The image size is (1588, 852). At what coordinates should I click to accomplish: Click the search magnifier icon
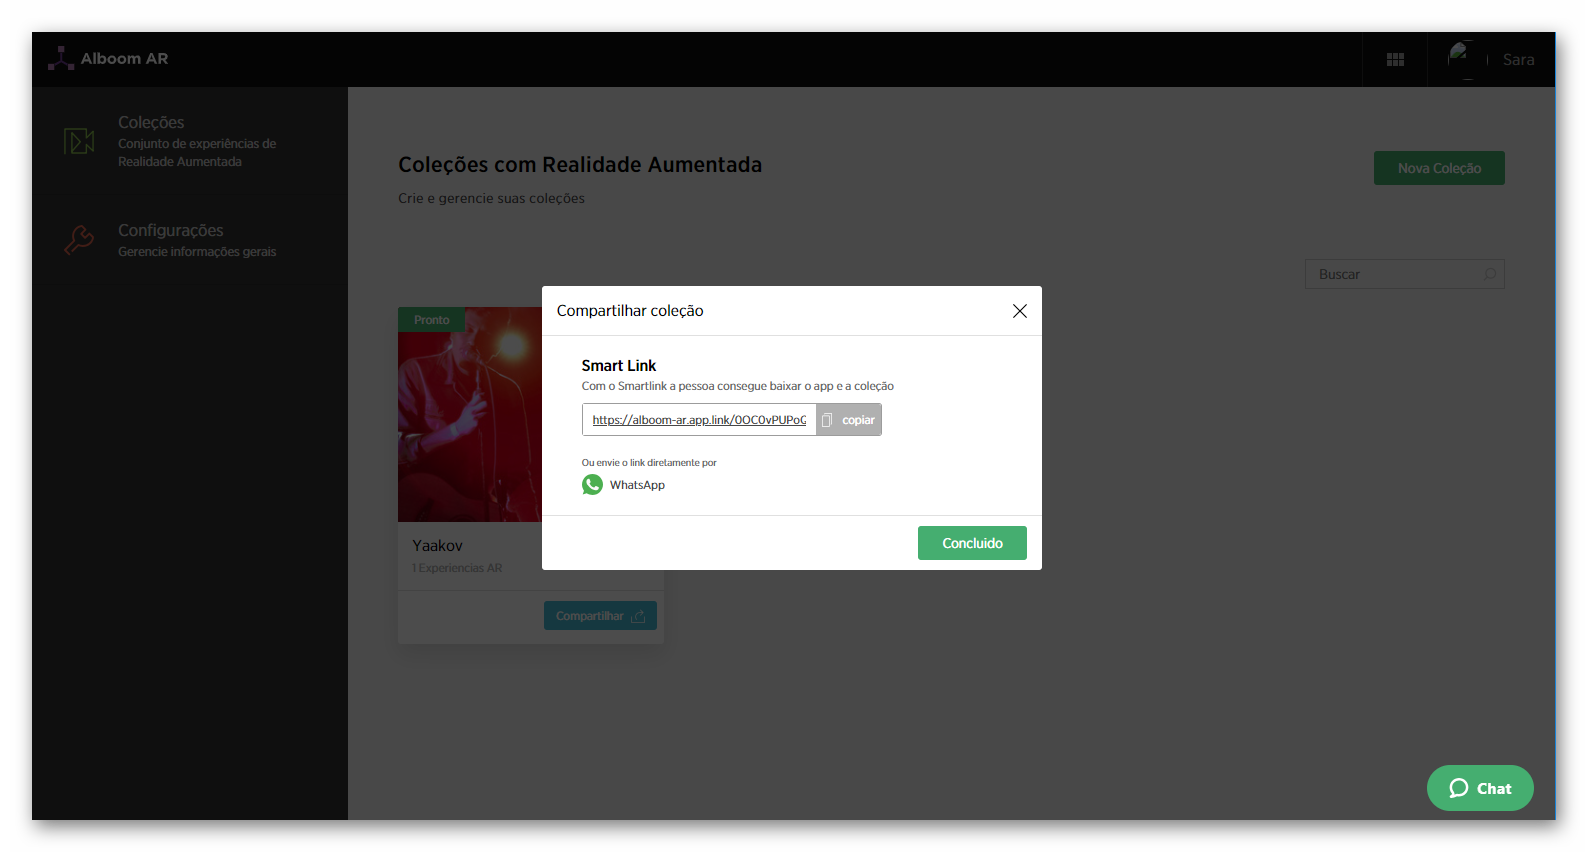pos(1489,274)
